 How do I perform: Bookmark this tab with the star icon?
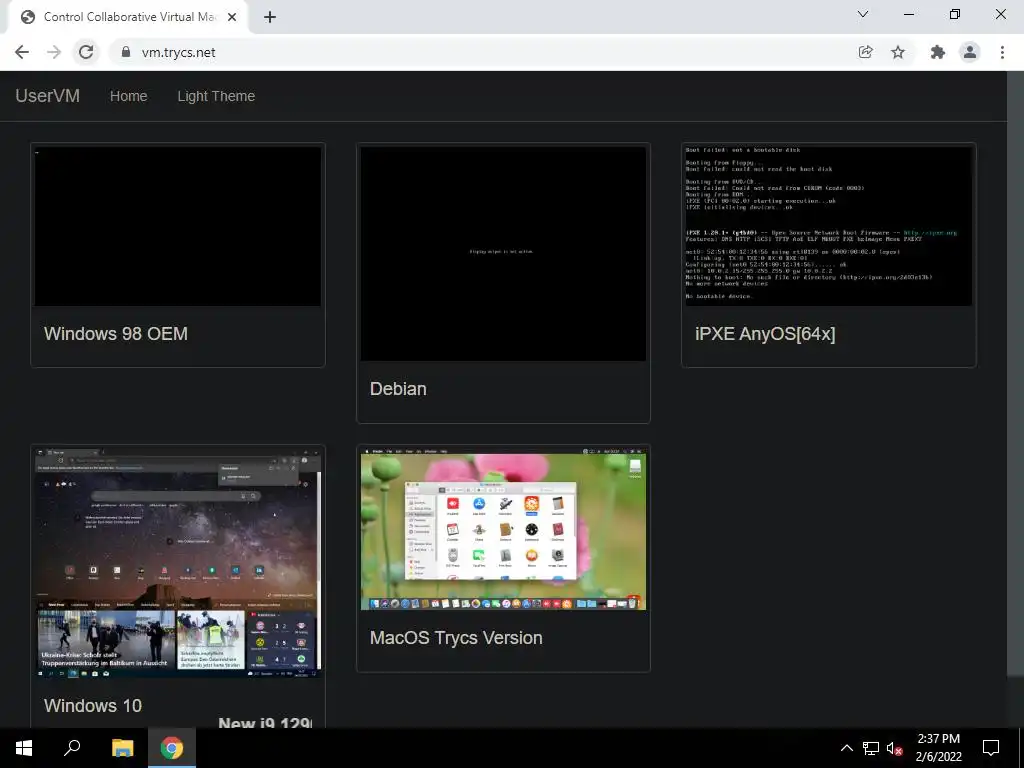pyautogui.click(x=898, y=52)
